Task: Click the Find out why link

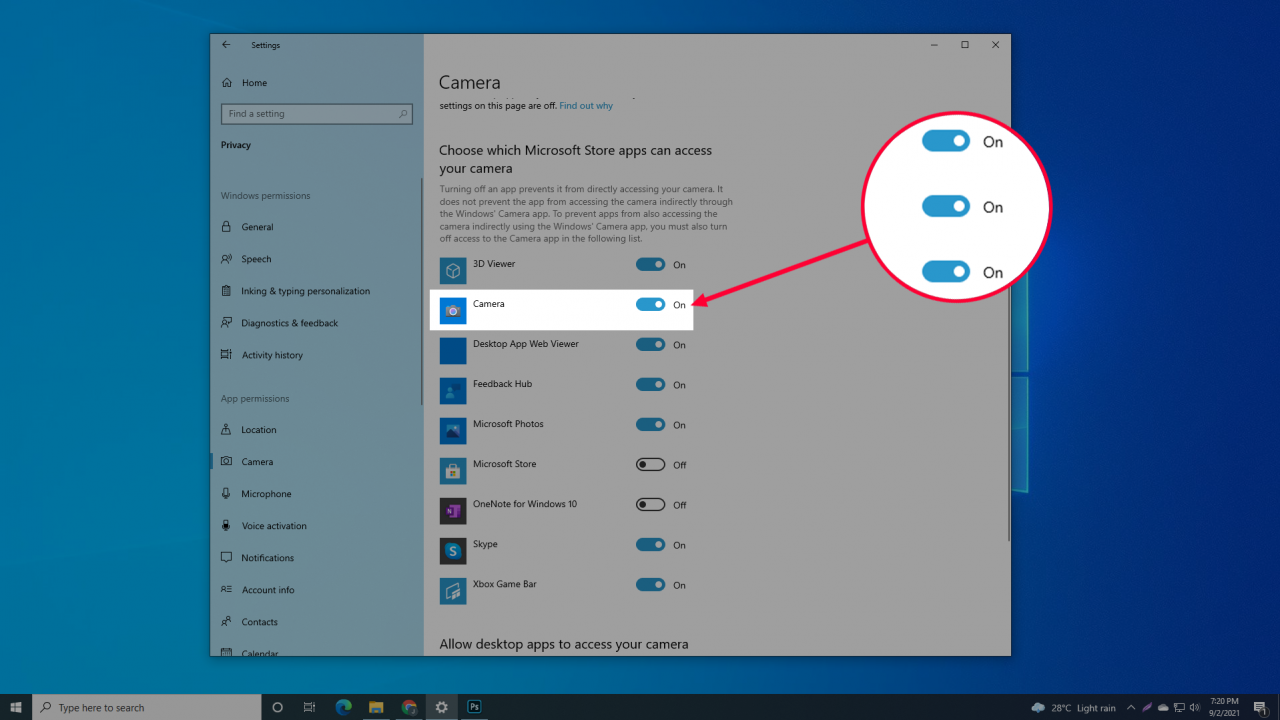Action: tap(586, 106)
